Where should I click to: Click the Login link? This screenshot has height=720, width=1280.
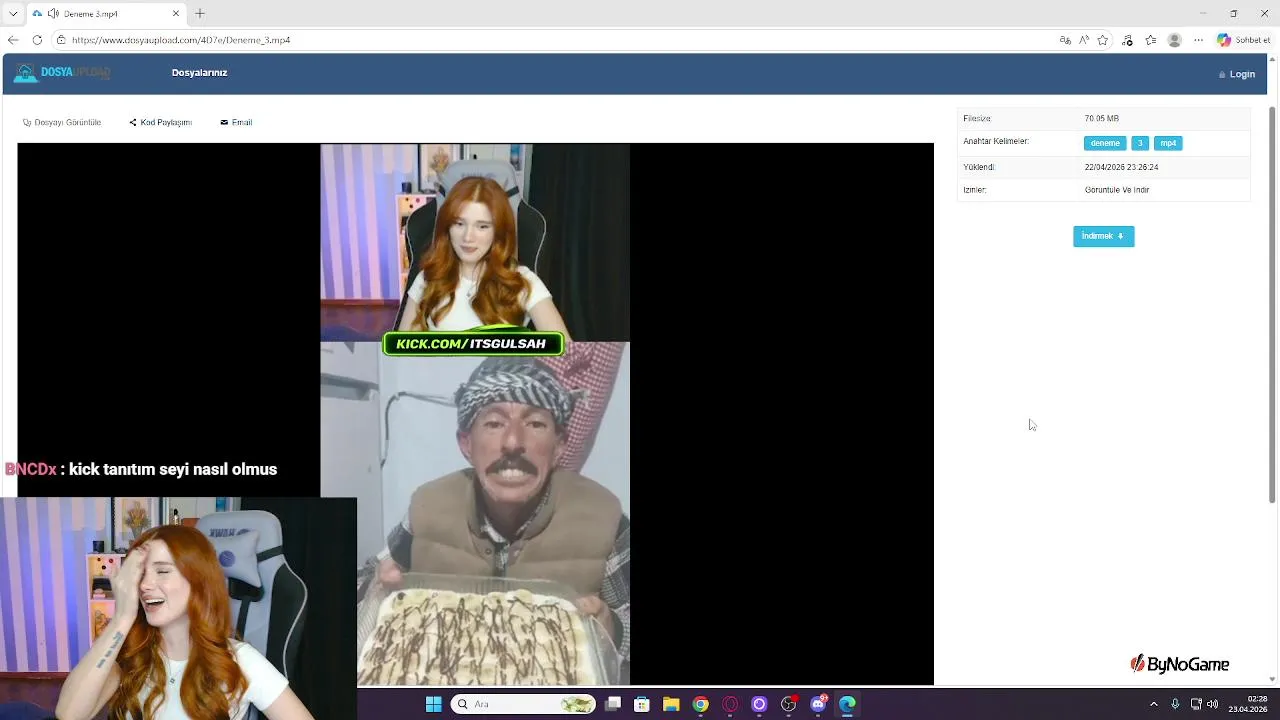coord(1237,74)
